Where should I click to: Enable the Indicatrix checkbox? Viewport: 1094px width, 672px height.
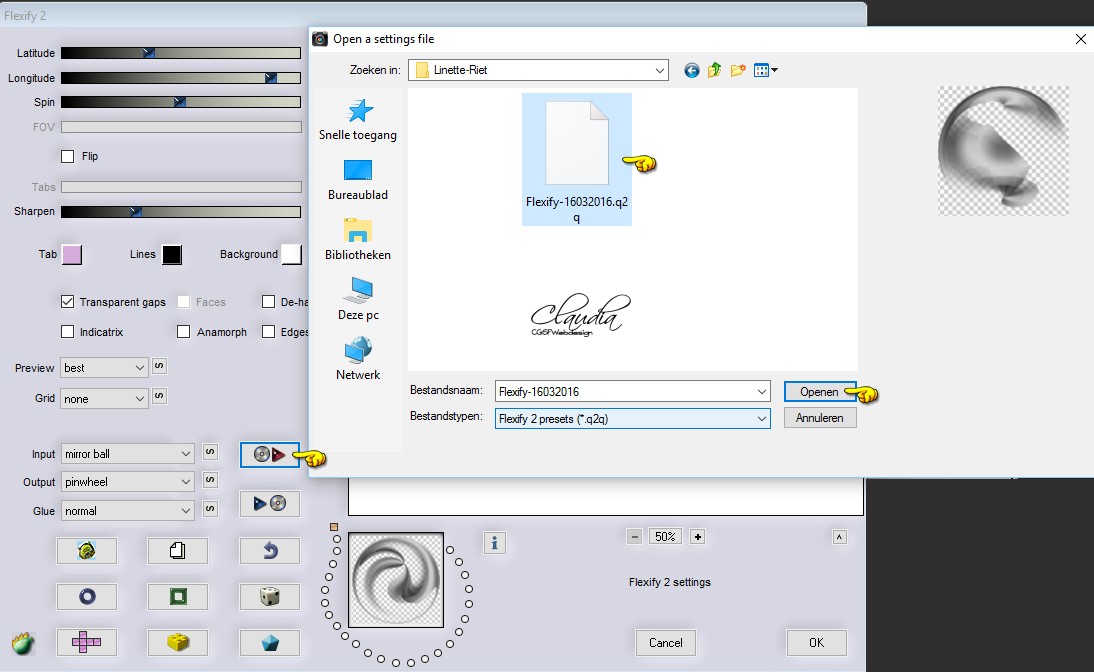point(68,332)
